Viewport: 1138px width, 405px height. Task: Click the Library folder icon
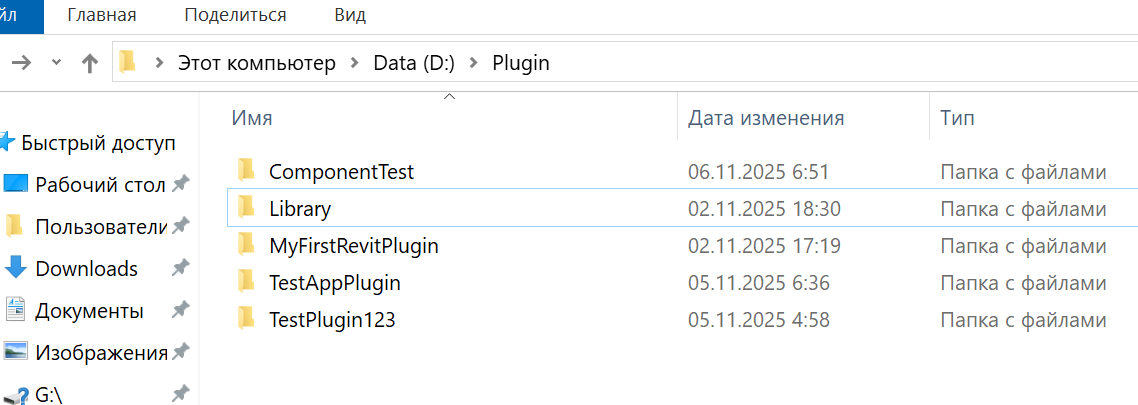[246, 209]
